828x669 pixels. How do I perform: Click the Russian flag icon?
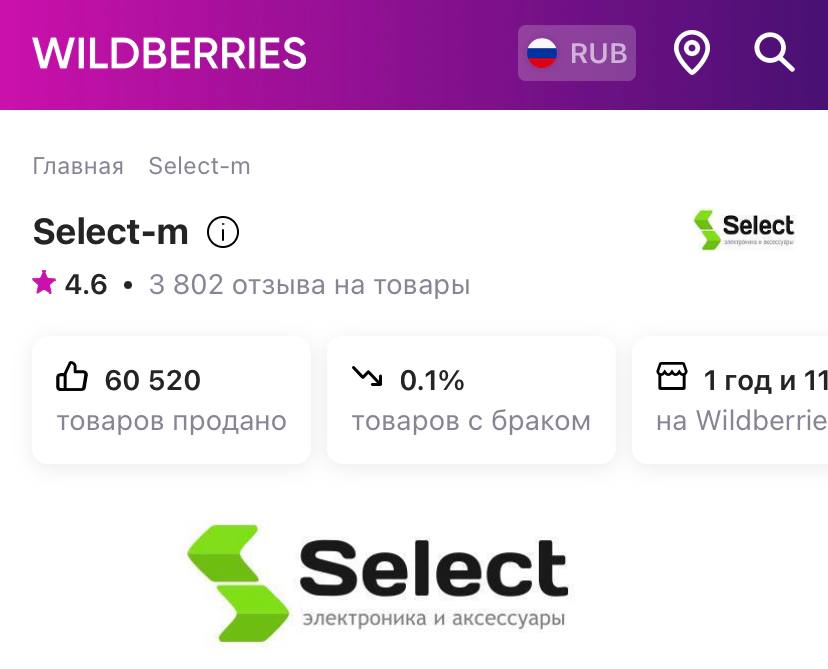(x=542, y=53)
